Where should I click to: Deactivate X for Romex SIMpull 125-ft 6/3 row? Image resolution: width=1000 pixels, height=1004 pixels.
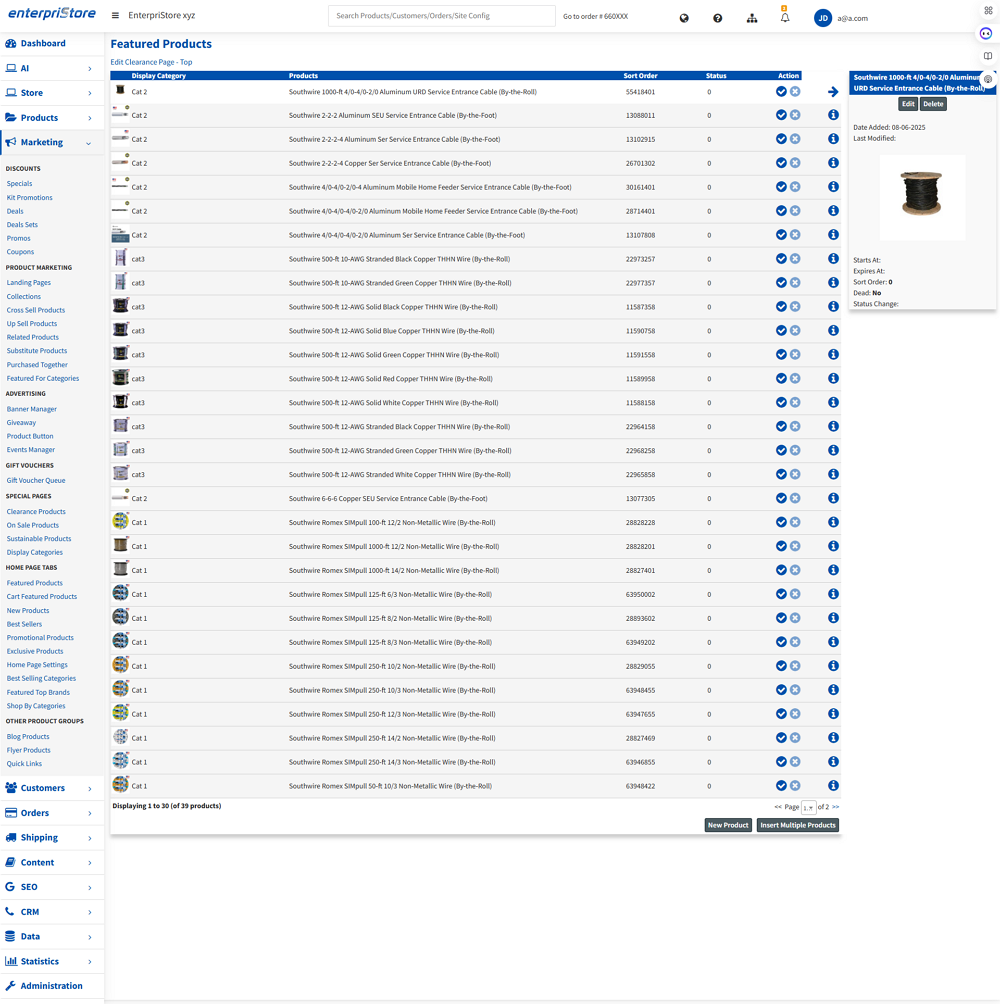click(x=795, y=594)
